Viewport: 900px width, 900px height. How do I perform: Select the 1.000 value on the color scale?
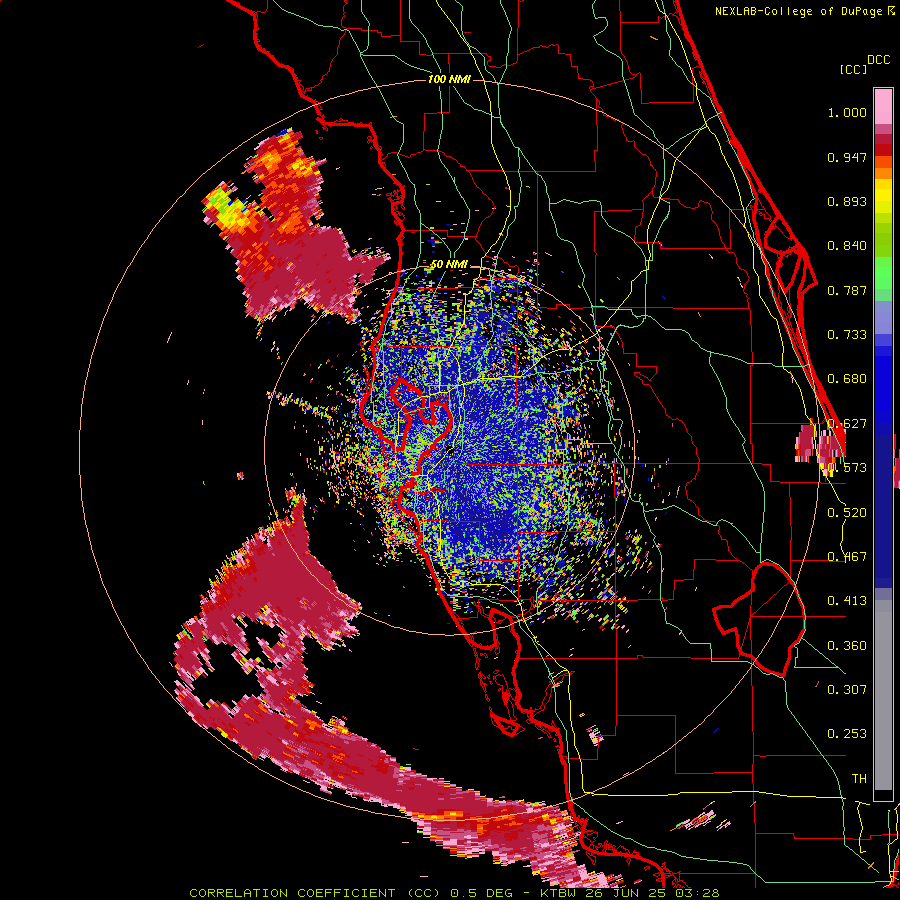847,112
